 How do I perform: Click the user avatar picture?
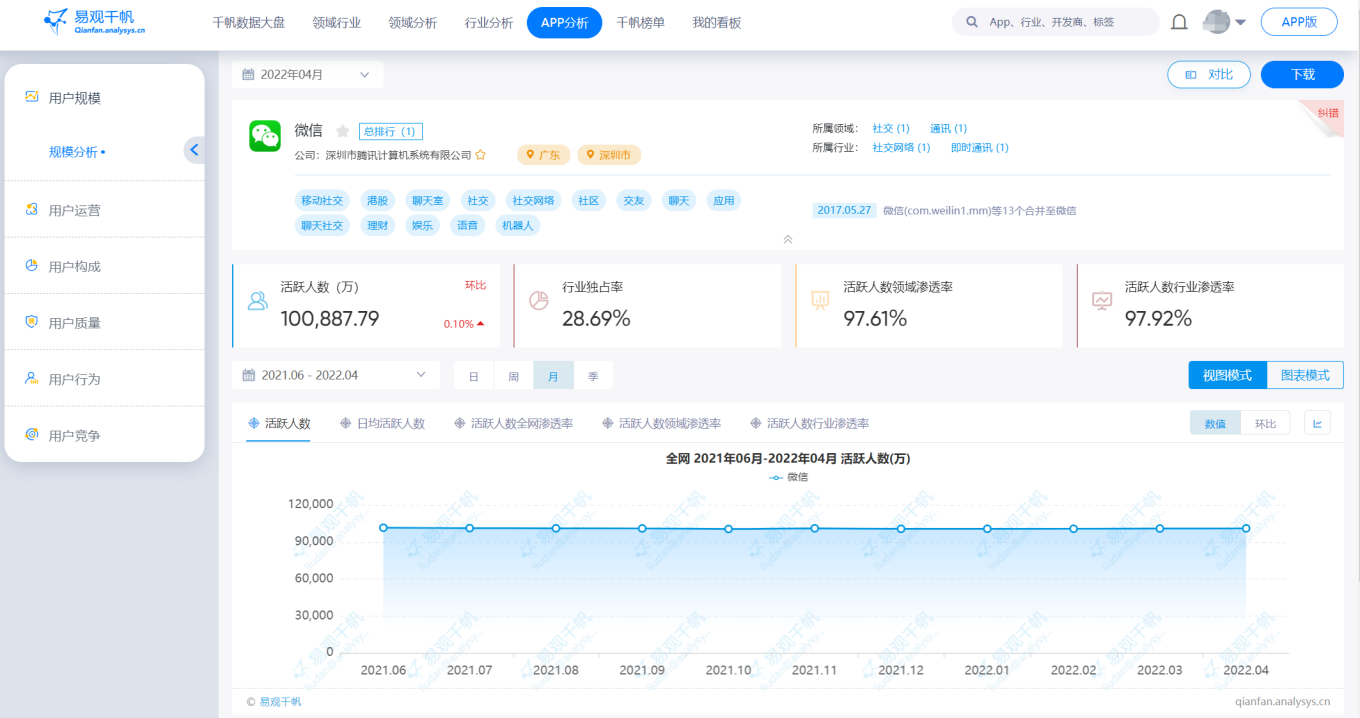pyautogui.click(x=1216, y=22)
